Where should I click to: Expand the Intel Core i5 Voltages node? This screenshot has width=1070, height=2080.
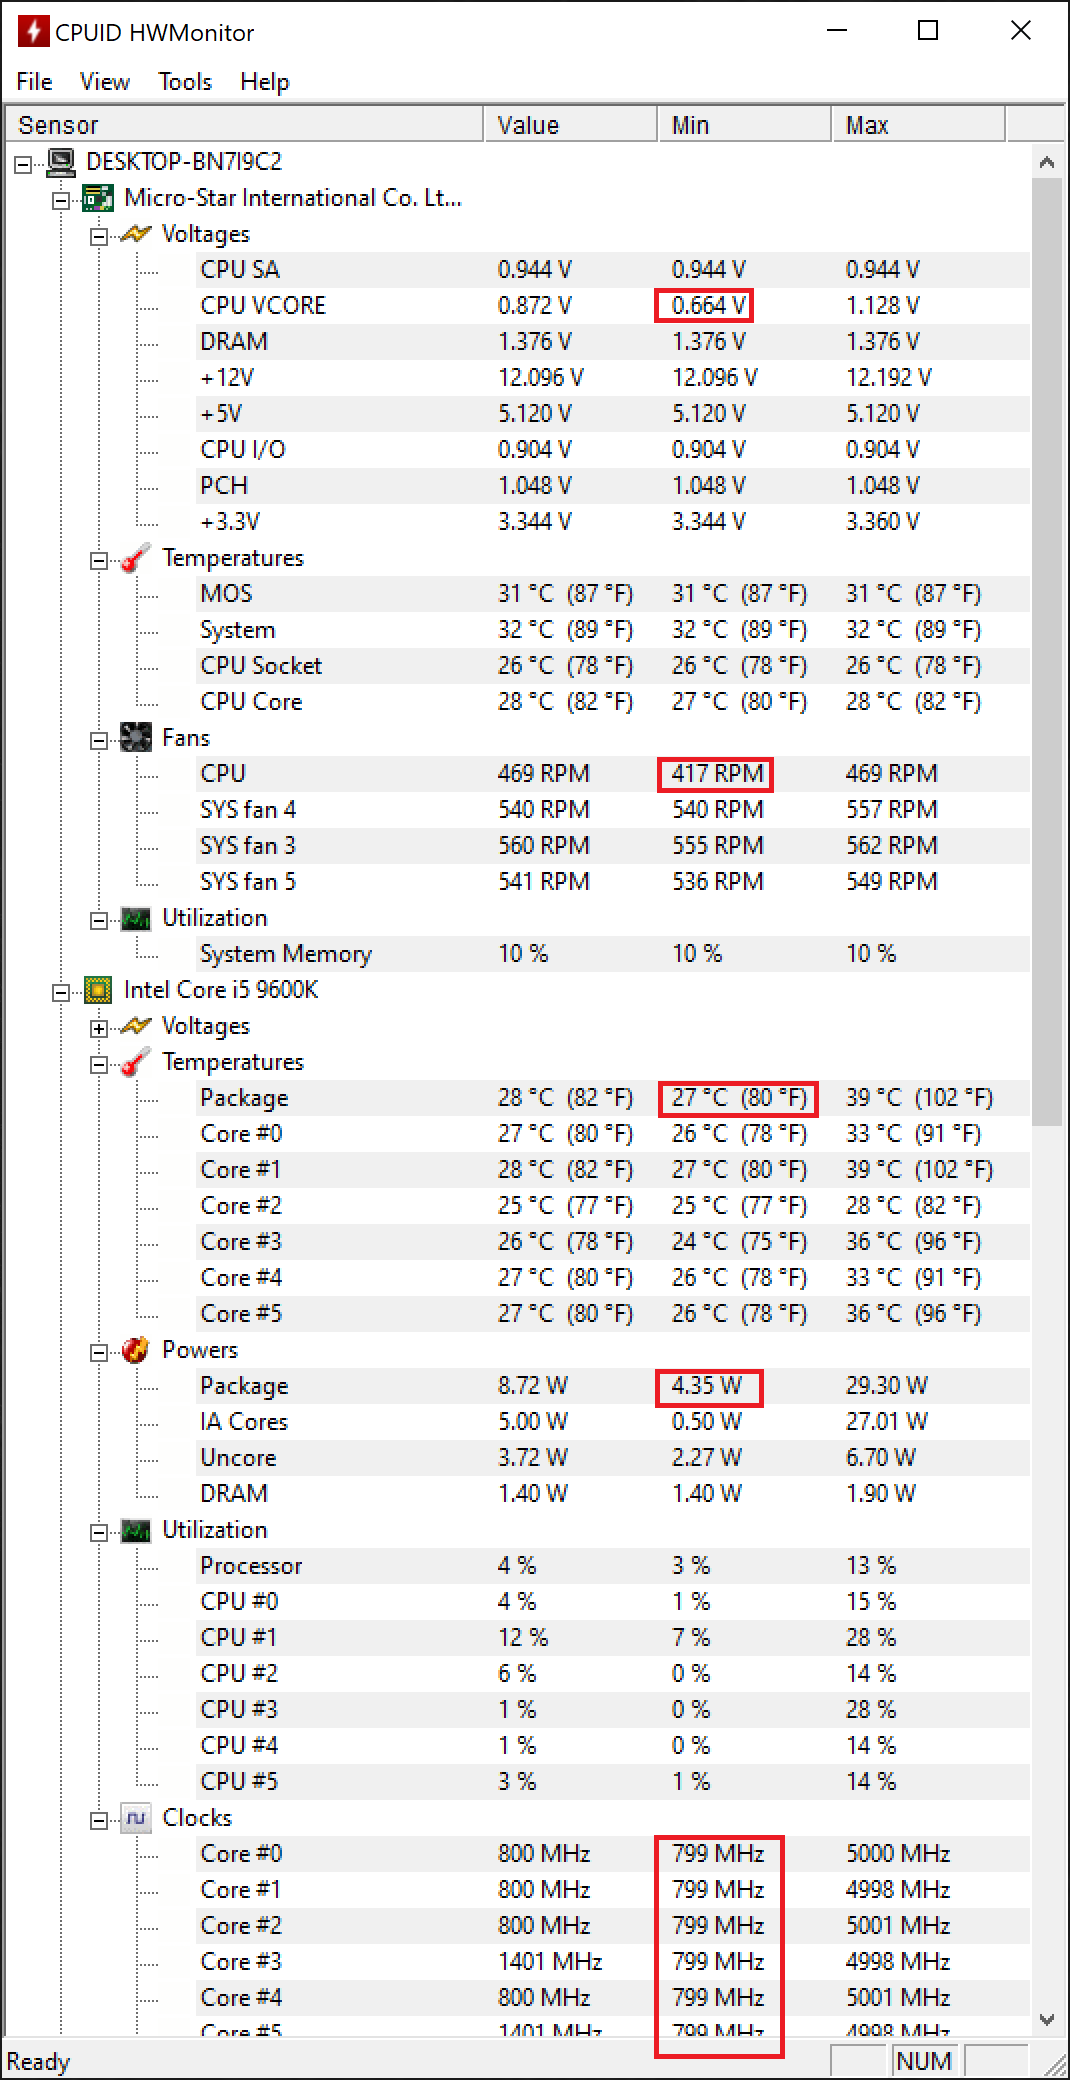pyautogui.click(x=99, y=1027)
